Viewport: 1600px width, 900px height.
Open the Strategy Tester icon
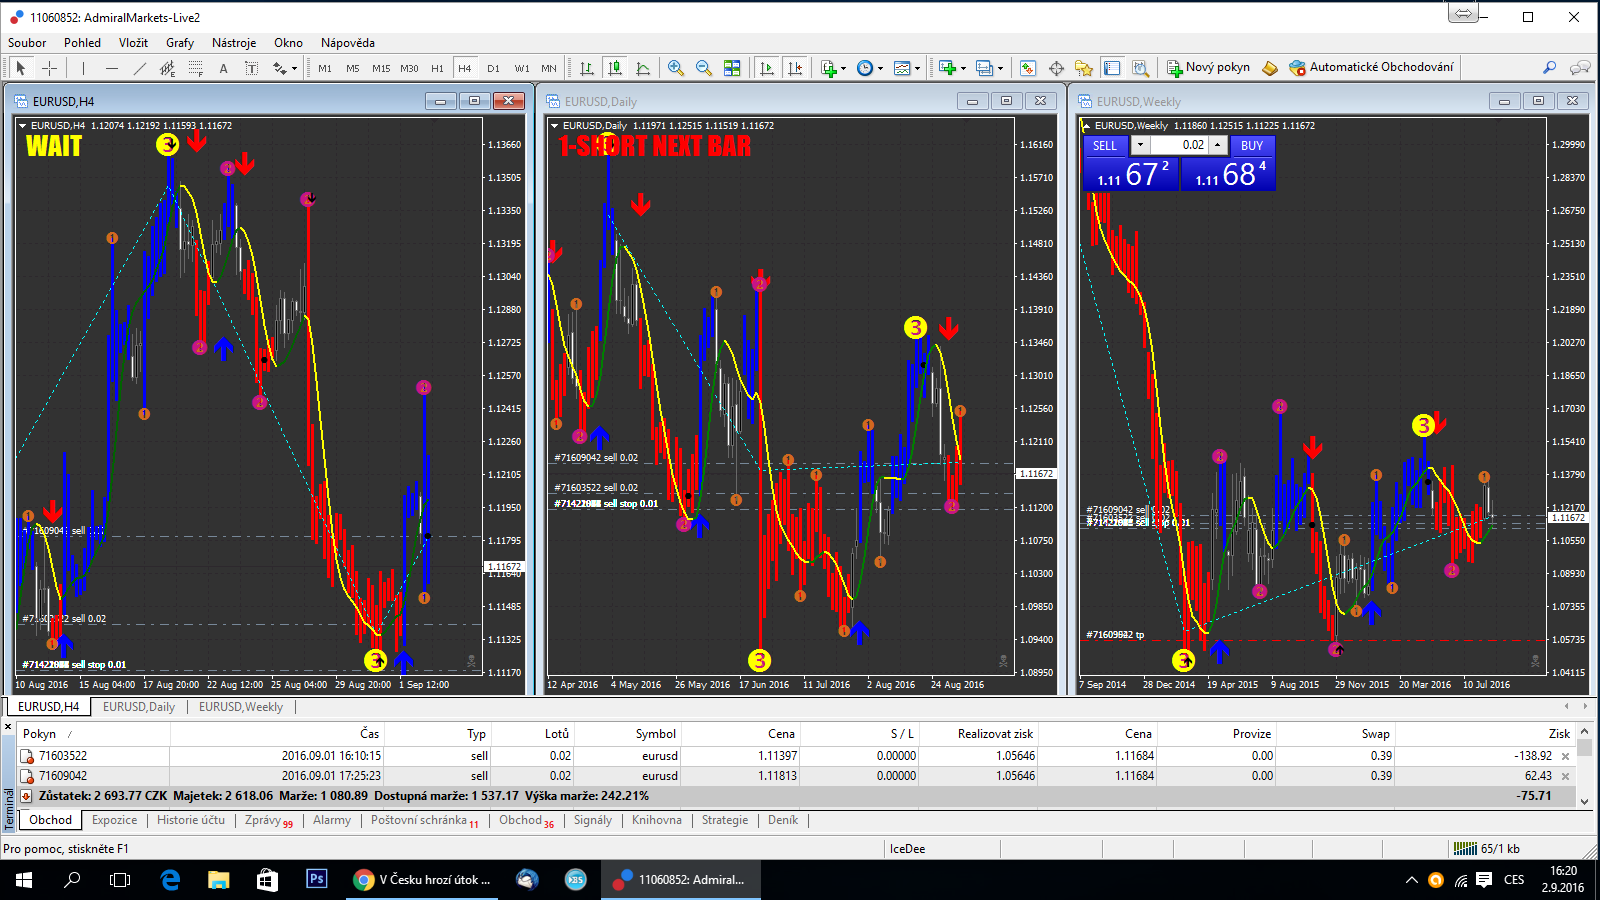(1140, 68)
